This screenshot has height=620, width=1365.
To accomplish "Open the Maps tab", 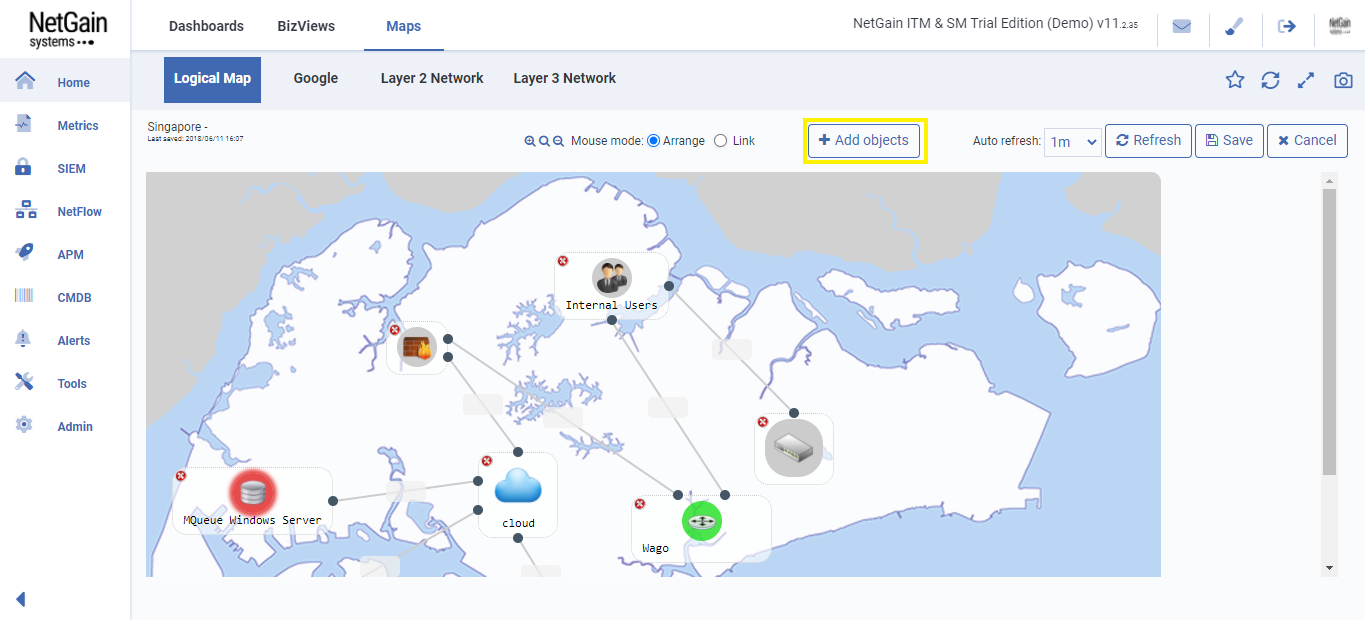I will (404, 26).
